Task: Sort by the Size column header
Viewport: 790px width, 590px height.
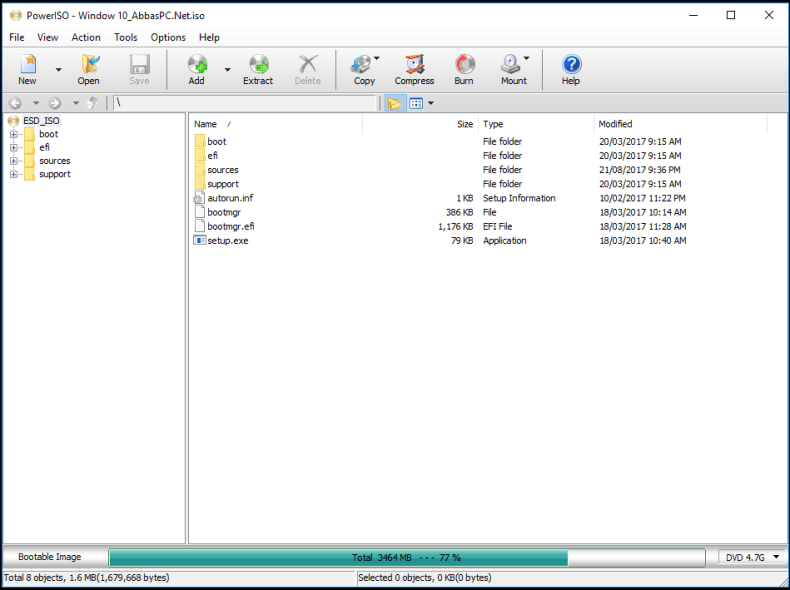Action: pos(420,124)
